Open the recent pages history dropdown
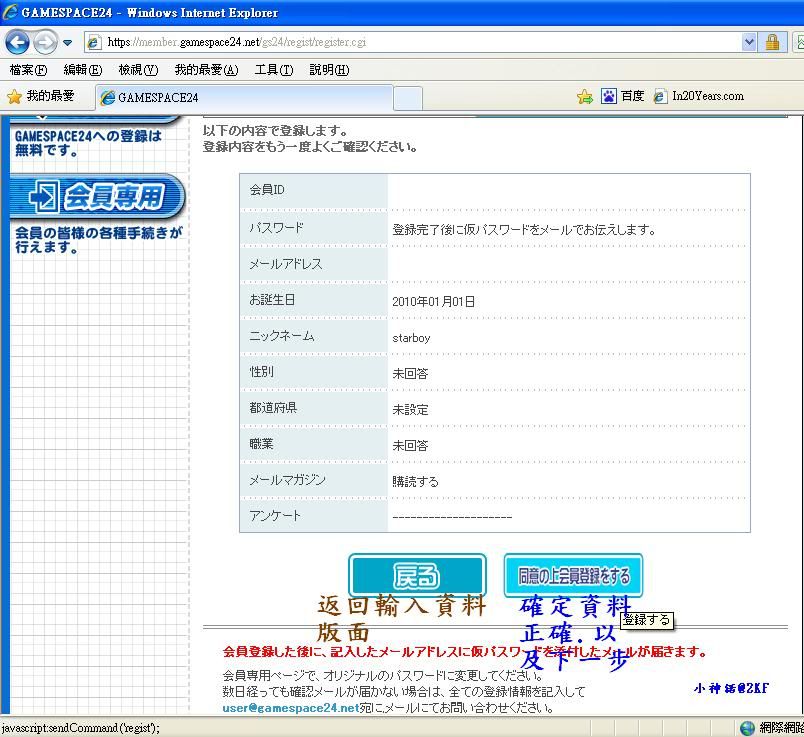This screenshot has width=804, height=737. click(68, 43)
